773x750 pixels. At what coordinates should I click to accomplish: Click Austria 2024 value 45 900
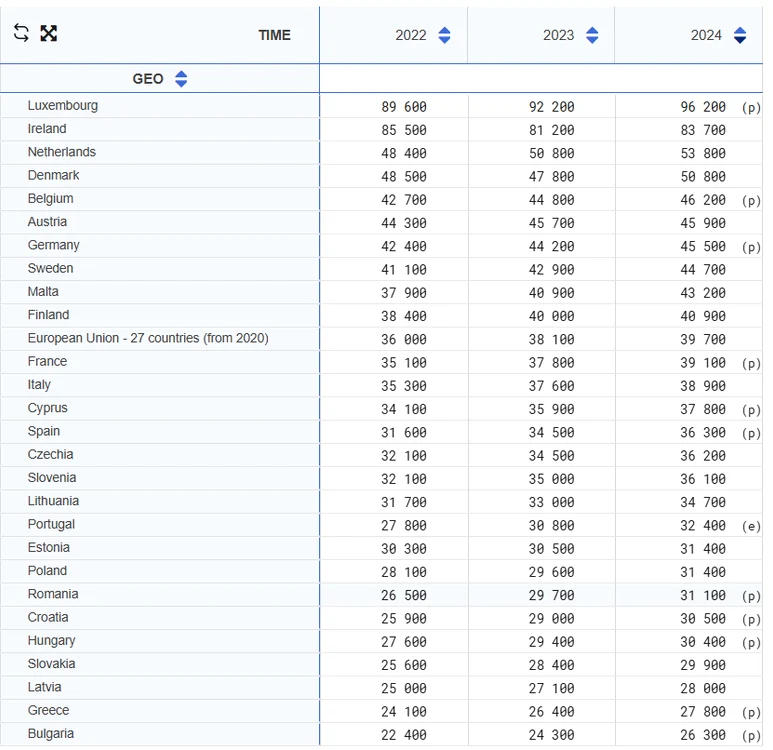coord(703,223)
